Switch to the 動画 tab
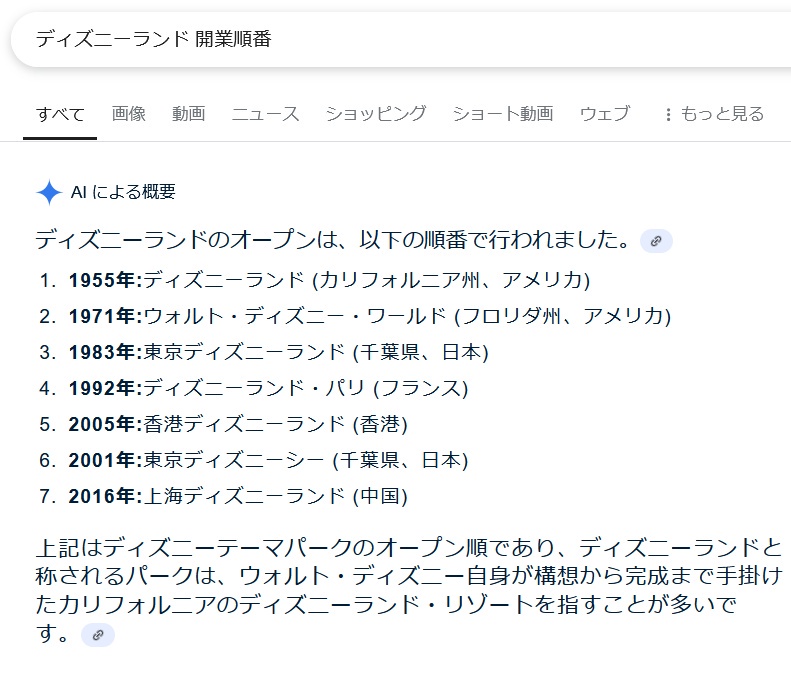Viewport: 791px width, 681px height. pos(188,114)
